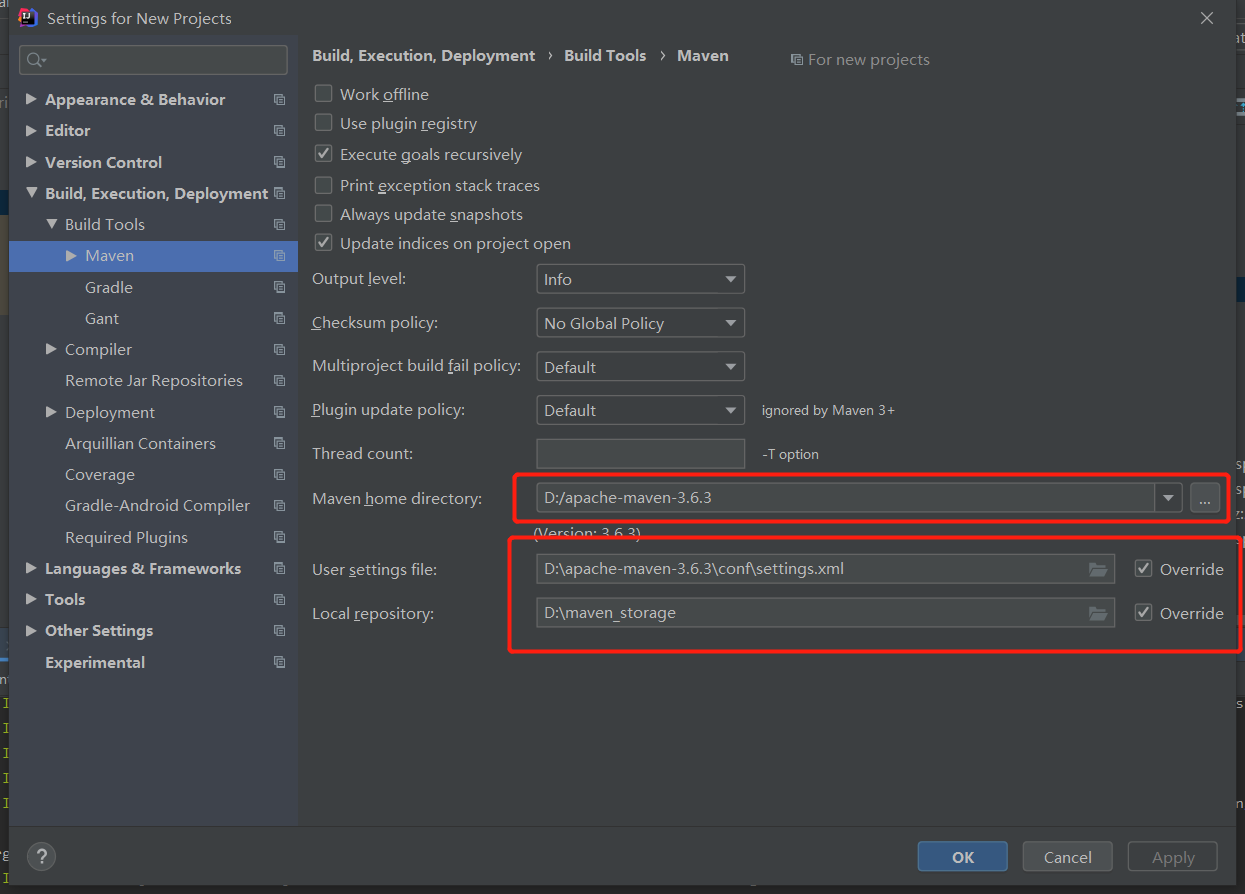1245x894 pixels.
Task: Click the project-level icon beside Compiler
Action: [x=279, y=350]
